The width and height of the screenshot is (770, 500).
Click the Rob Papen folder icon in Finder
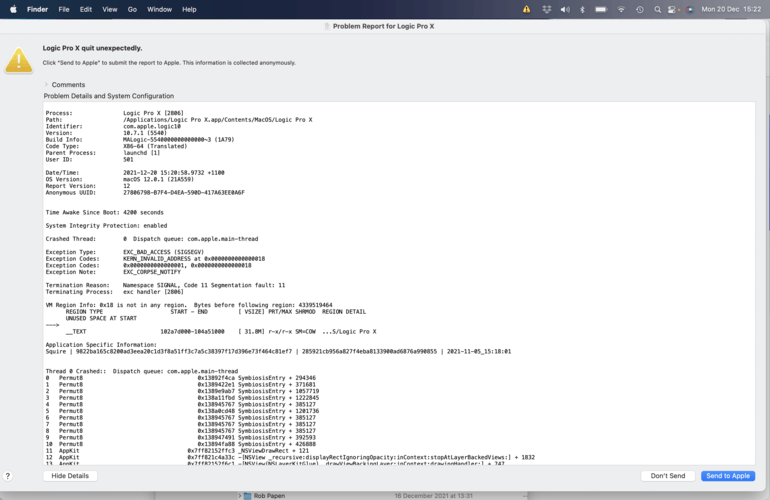point(248,496)
